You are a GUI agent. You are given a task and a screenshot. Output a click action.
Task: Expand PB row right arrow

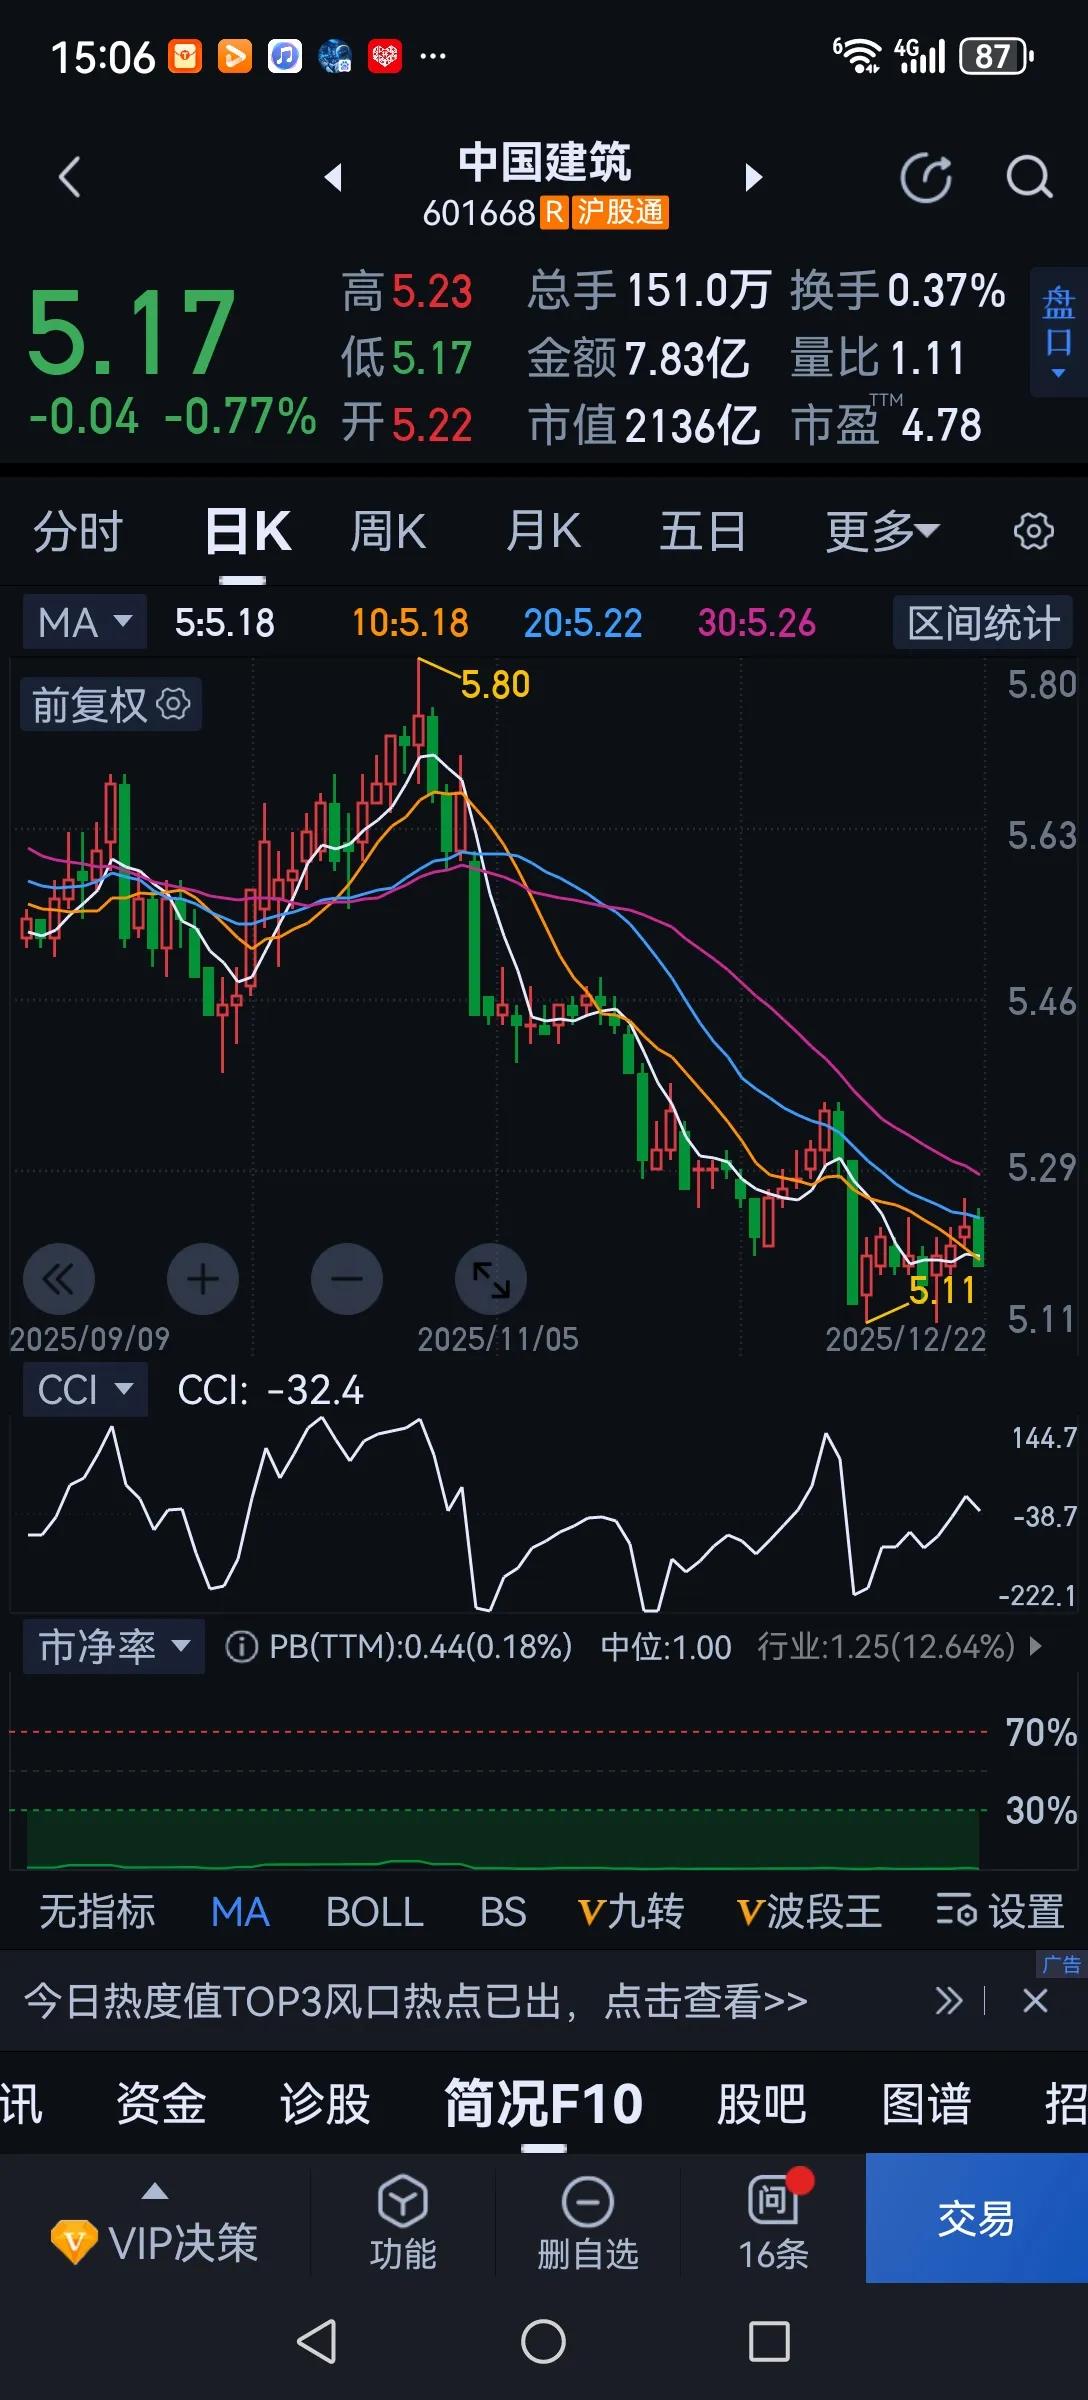(1035, 1645)
